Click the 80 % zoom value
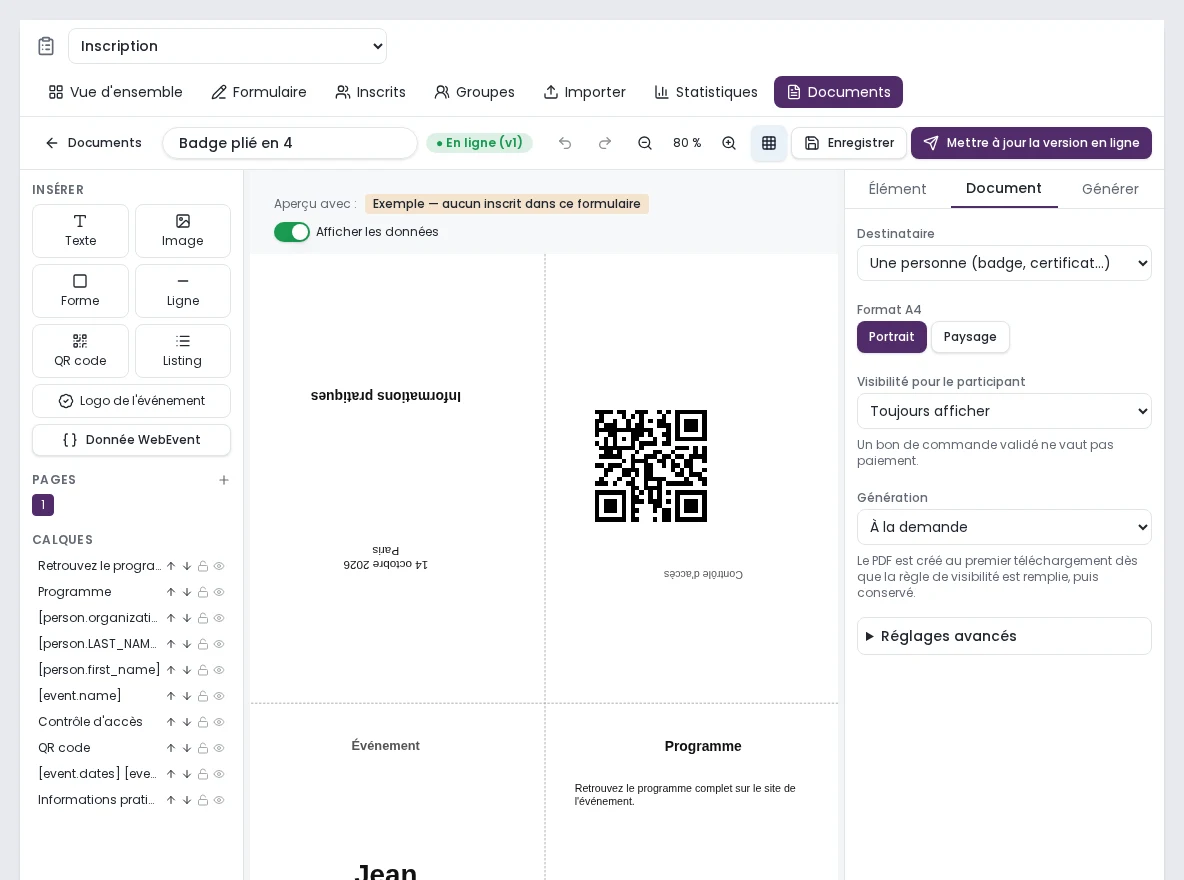 click(x=687, y=143)
